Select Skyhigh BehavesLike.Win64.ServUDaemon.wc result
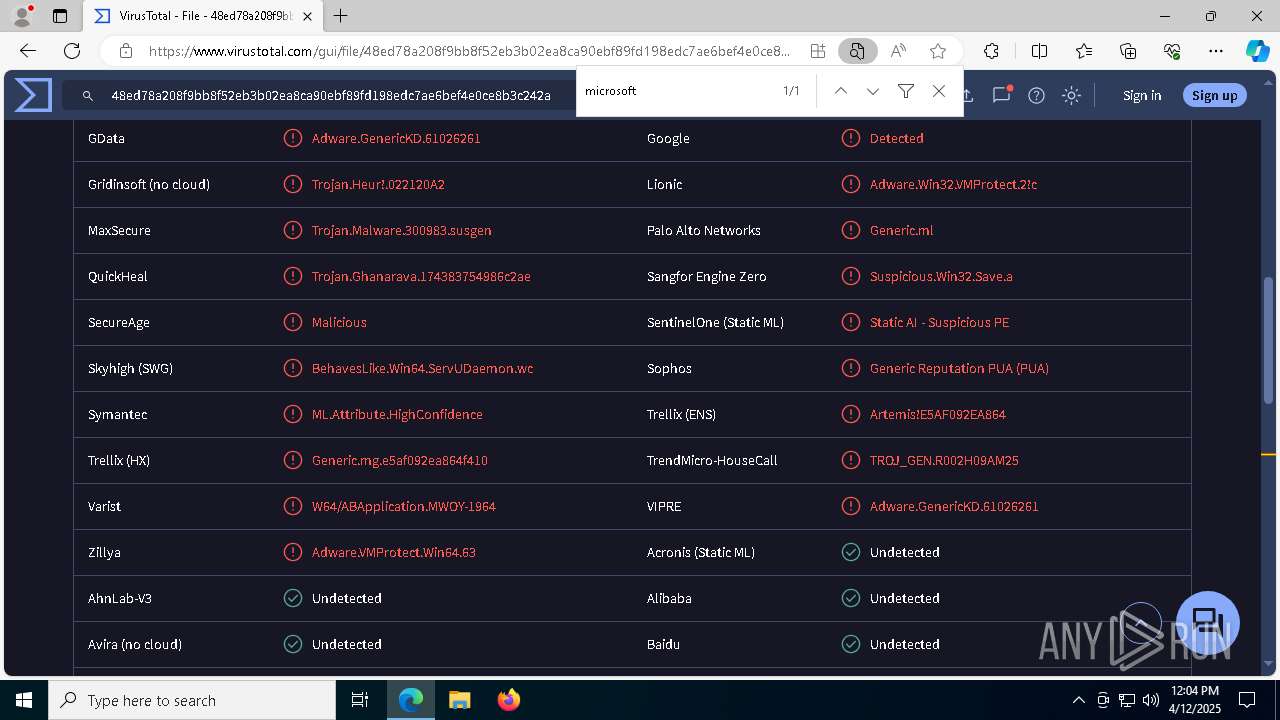The height and width of the screenshot is (720, 1280). [422, 368]
